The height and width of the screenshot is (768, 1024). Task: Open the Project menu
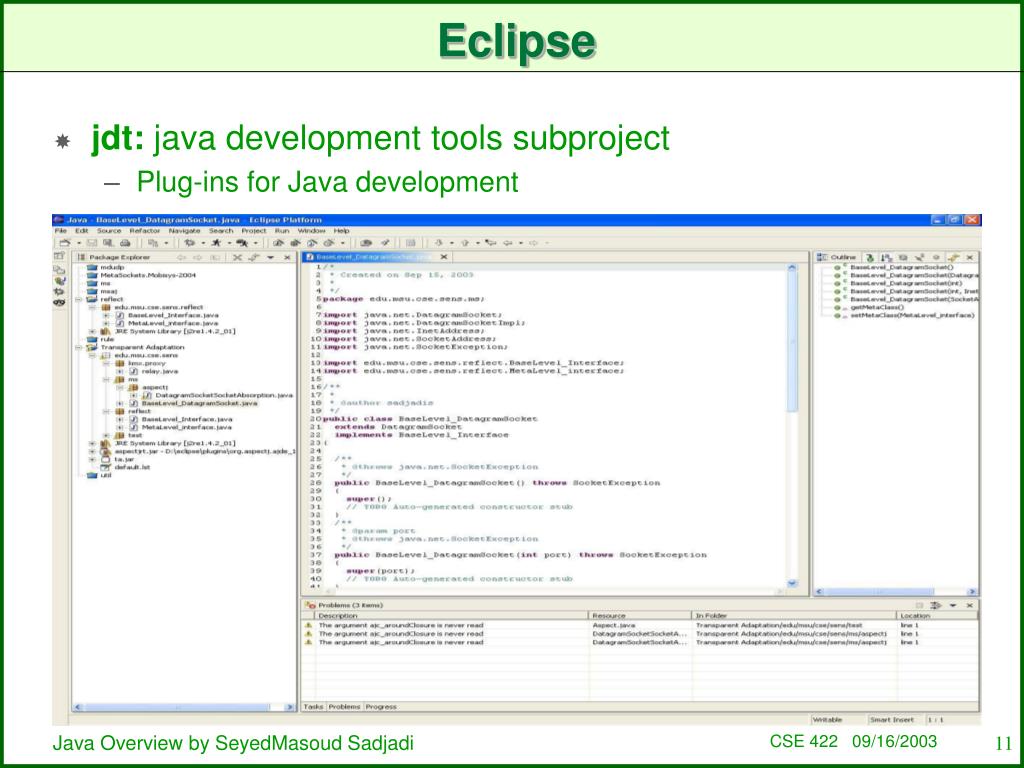point(254,231)
